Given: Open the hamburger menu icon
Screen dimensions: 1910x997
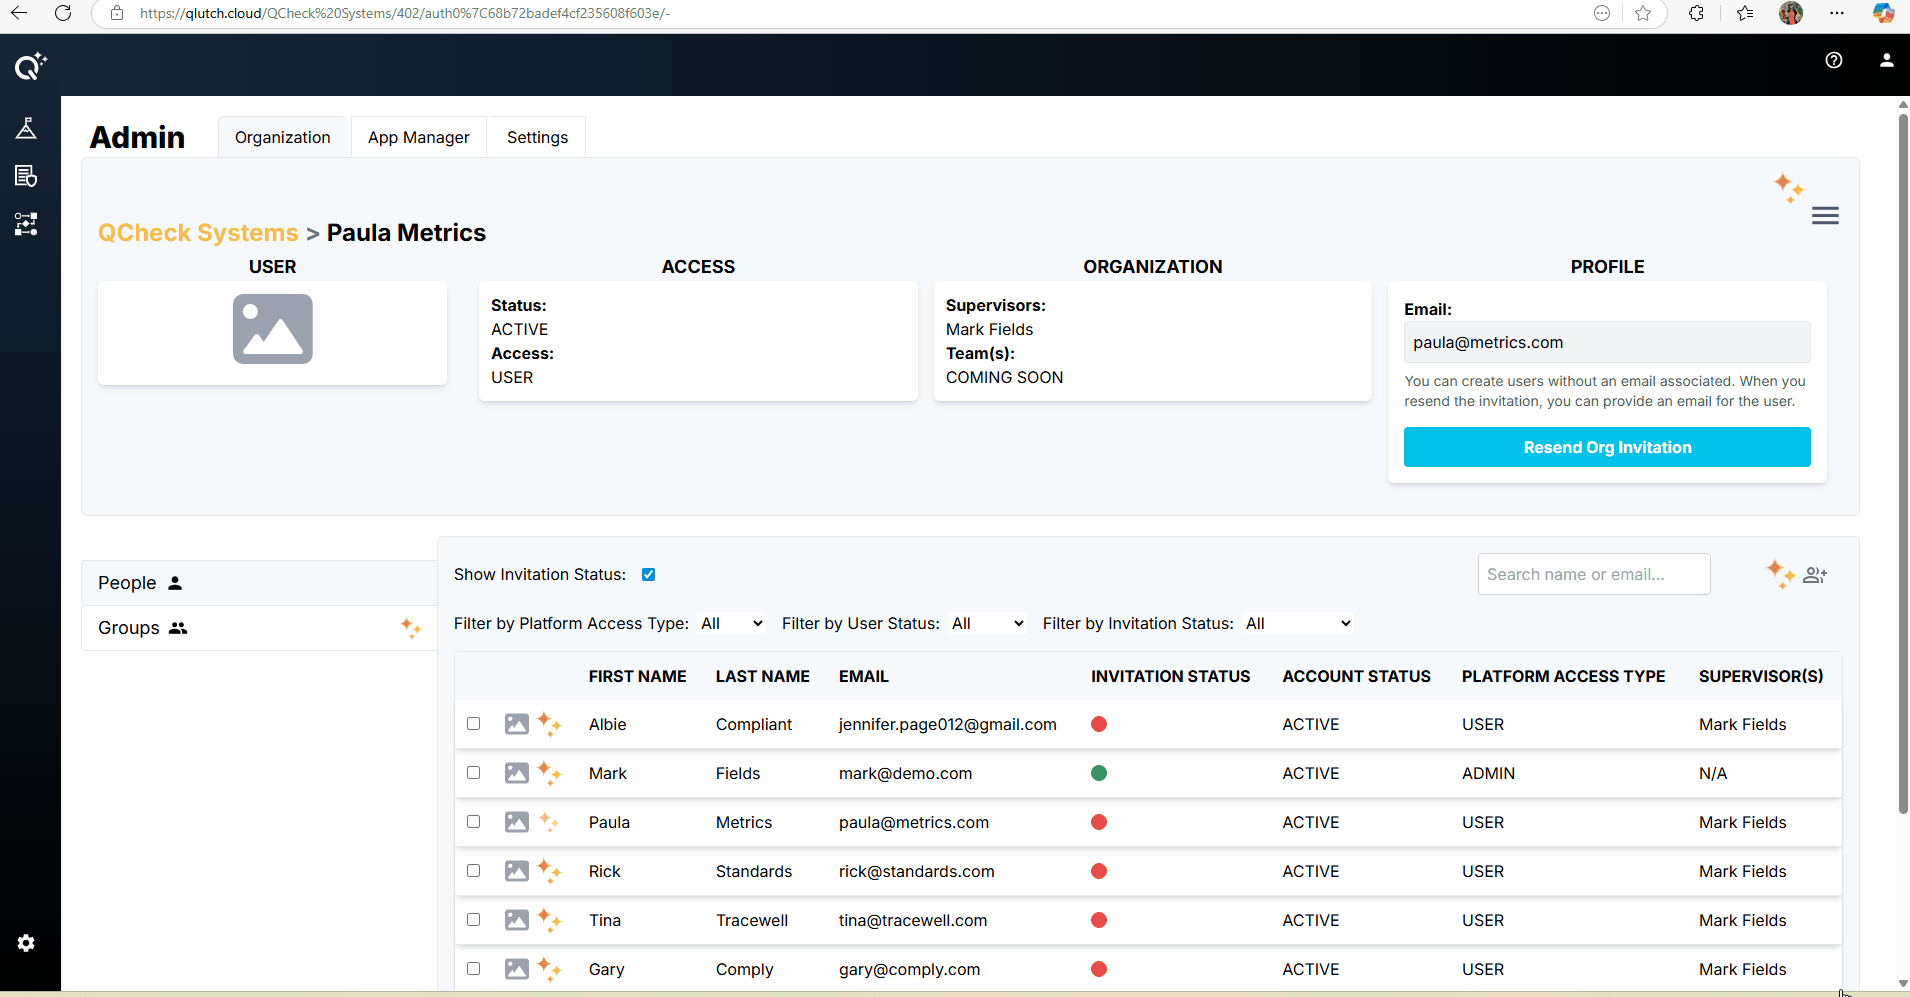Looking at the screenshot, I should tap(1824, 216).
